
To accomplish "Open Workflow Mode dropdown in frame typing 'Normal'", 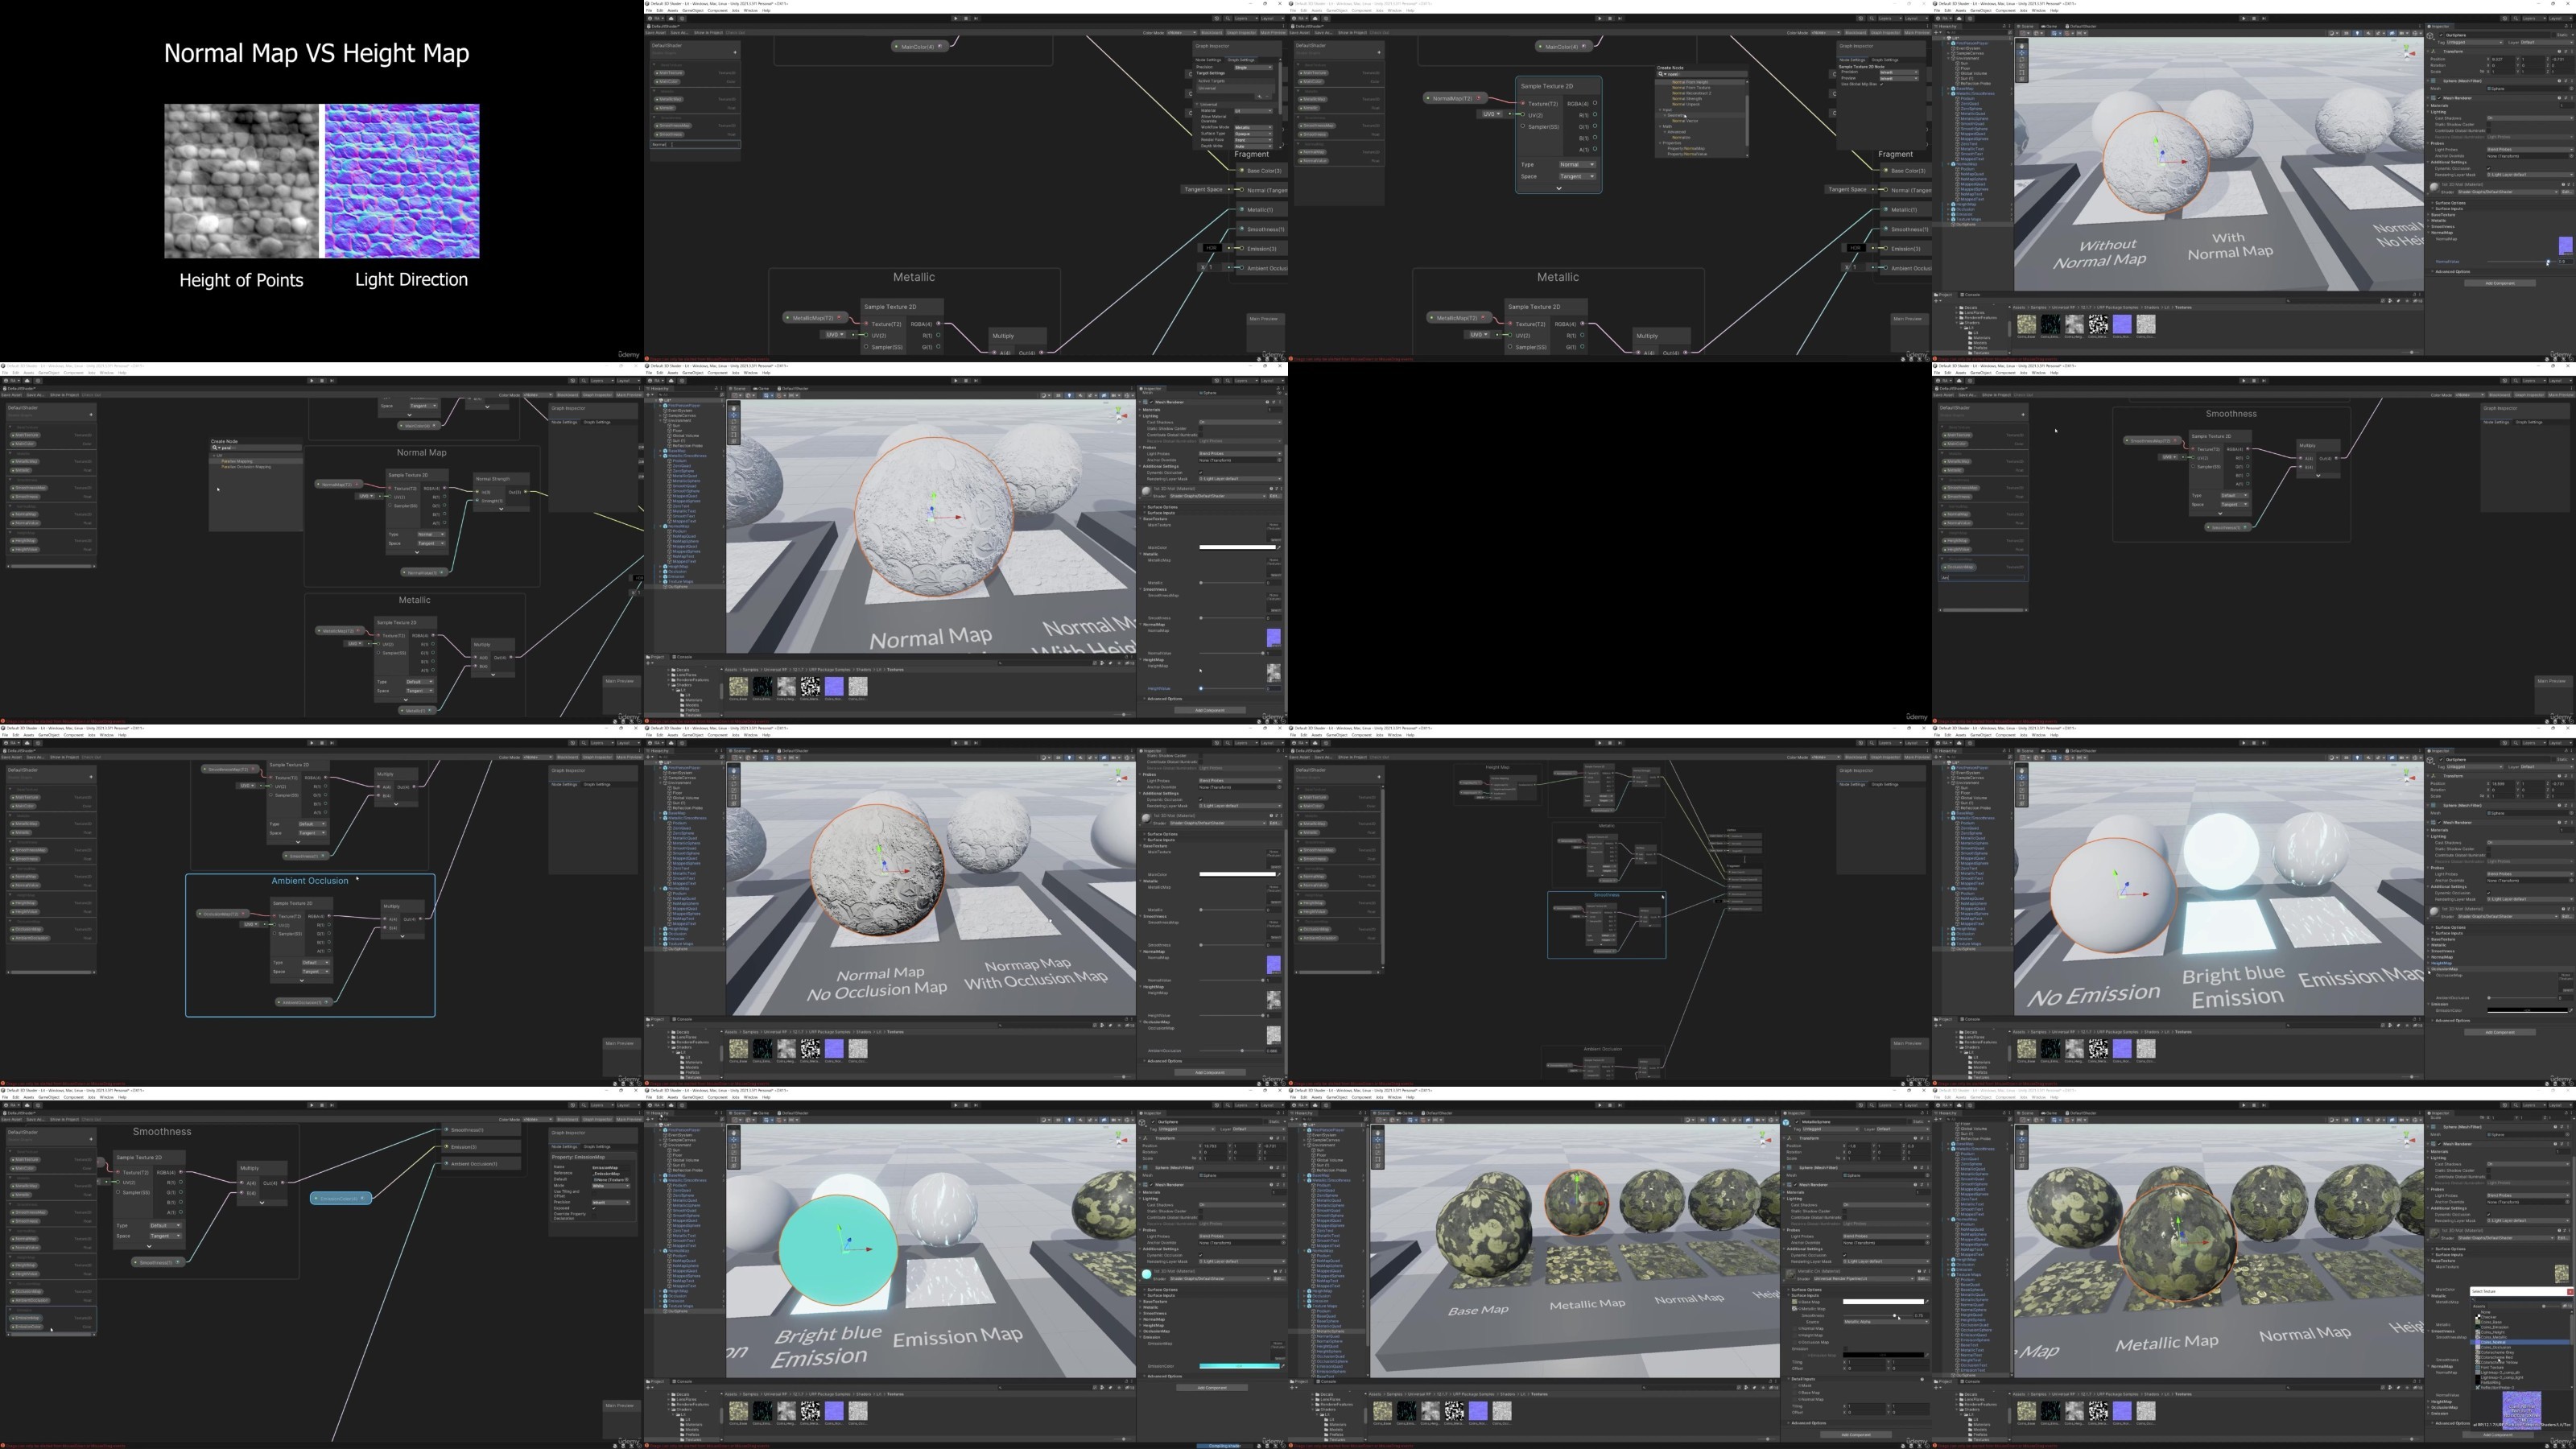I will 1254,127.
